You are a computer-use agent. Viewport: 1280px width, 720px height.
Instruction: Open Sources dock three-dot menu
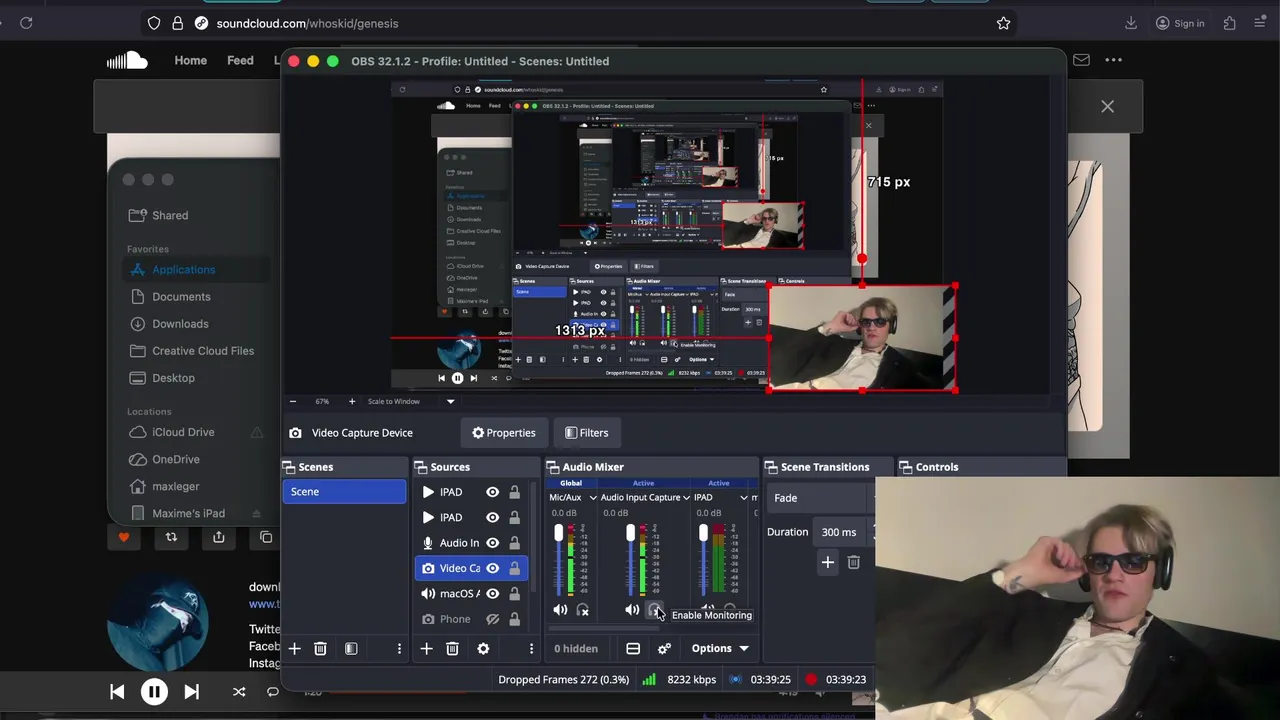531,649
